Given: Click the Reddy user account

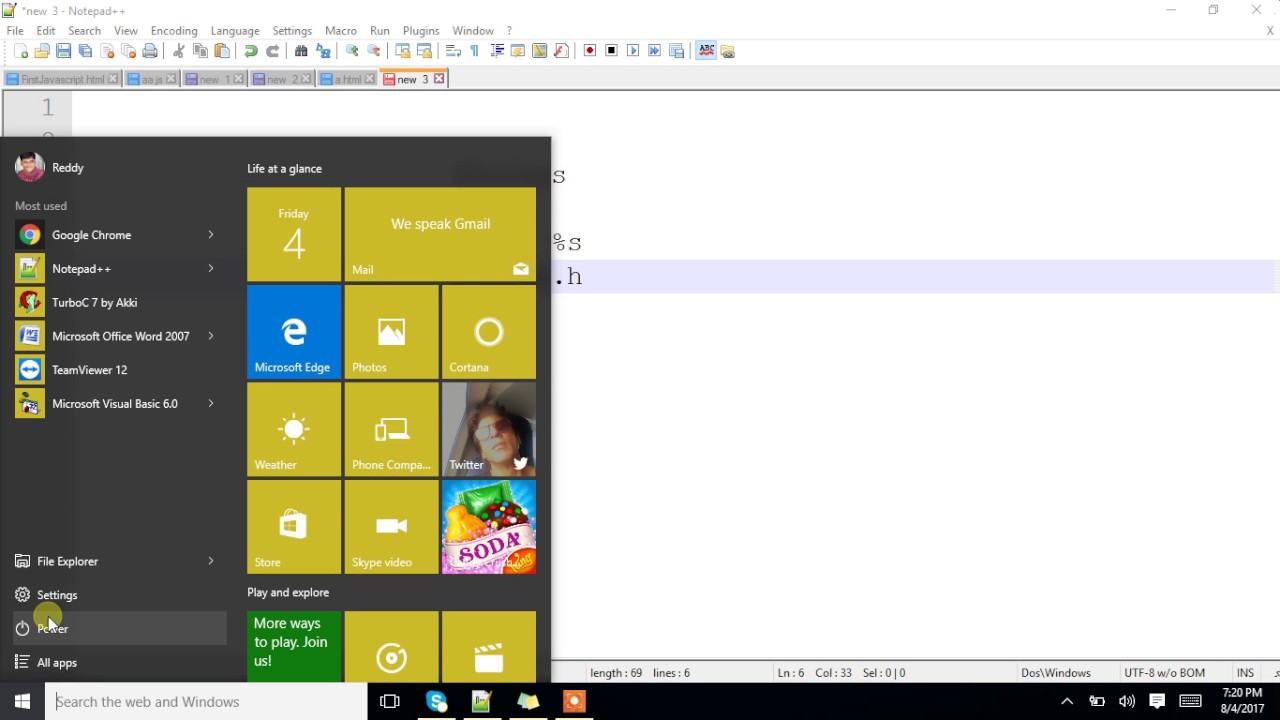Looking at the screenshot, I should [x=50, y=167].
